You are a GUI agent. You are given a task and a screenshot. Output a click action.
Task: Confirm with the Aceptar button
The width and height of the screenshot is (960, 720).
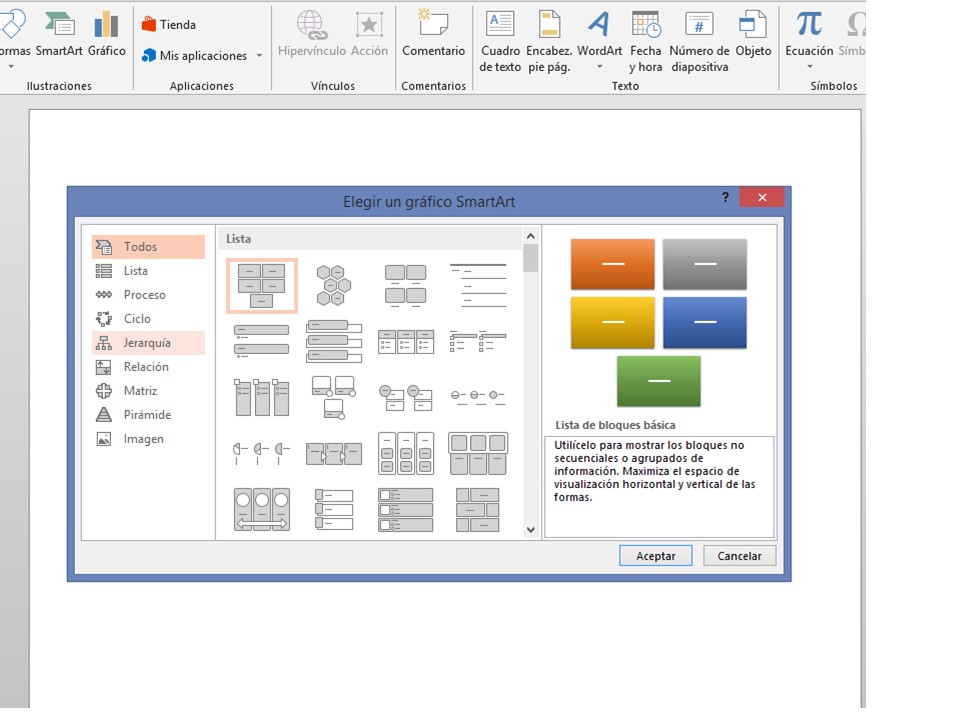(655, 555)
